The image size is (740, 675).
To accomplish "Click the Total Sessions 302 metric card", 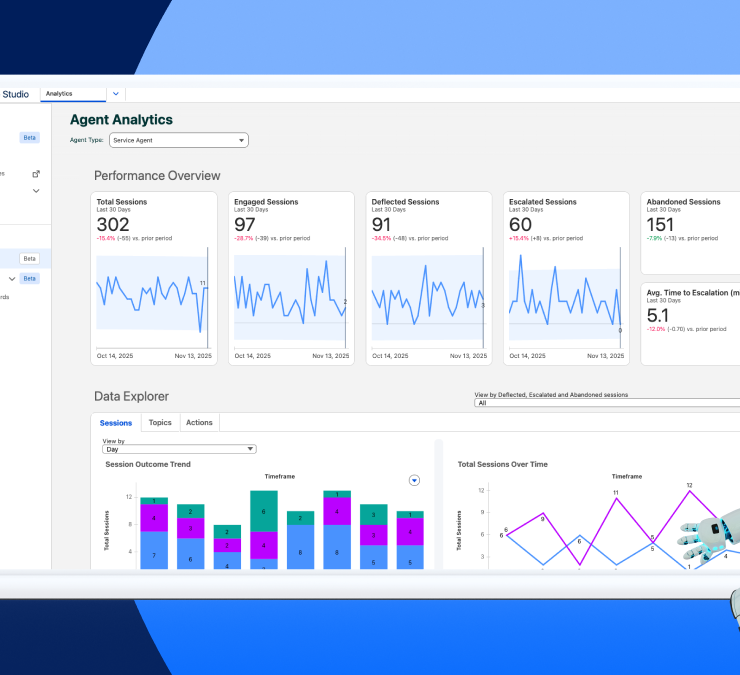I will [152, 225].
